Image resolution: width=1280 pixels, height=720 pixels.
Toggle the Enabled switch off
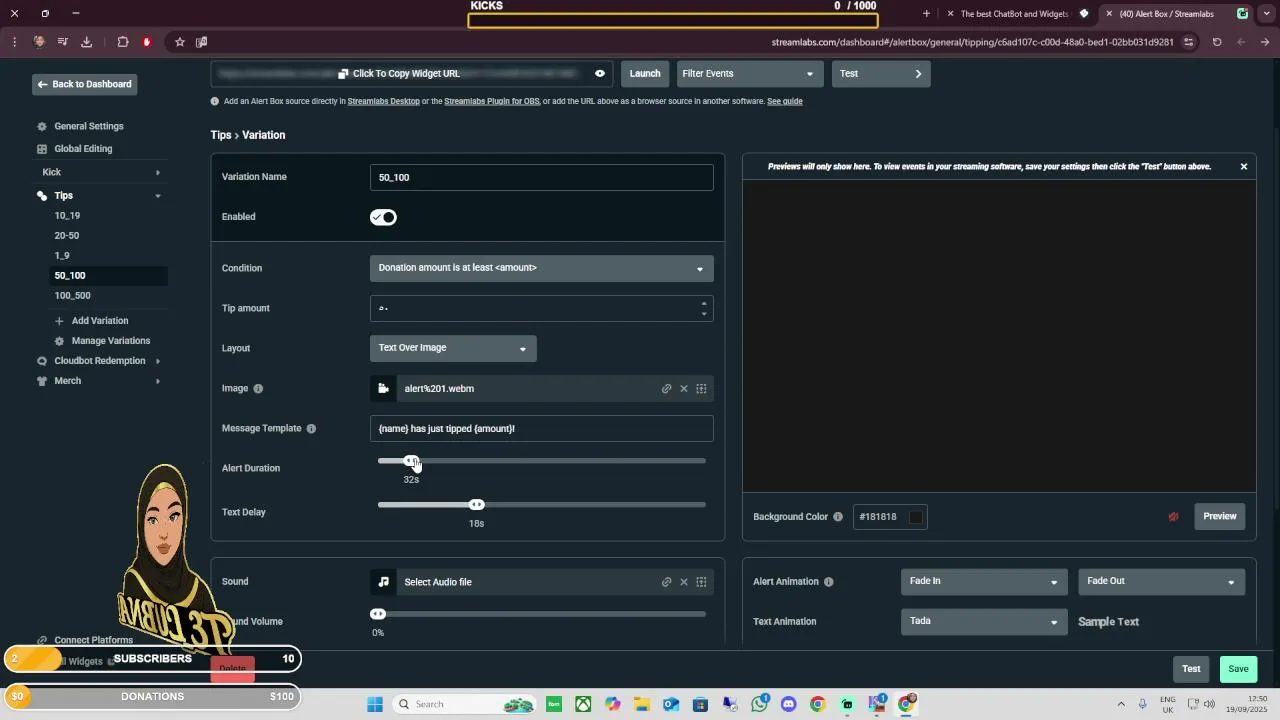click(383, 217)
